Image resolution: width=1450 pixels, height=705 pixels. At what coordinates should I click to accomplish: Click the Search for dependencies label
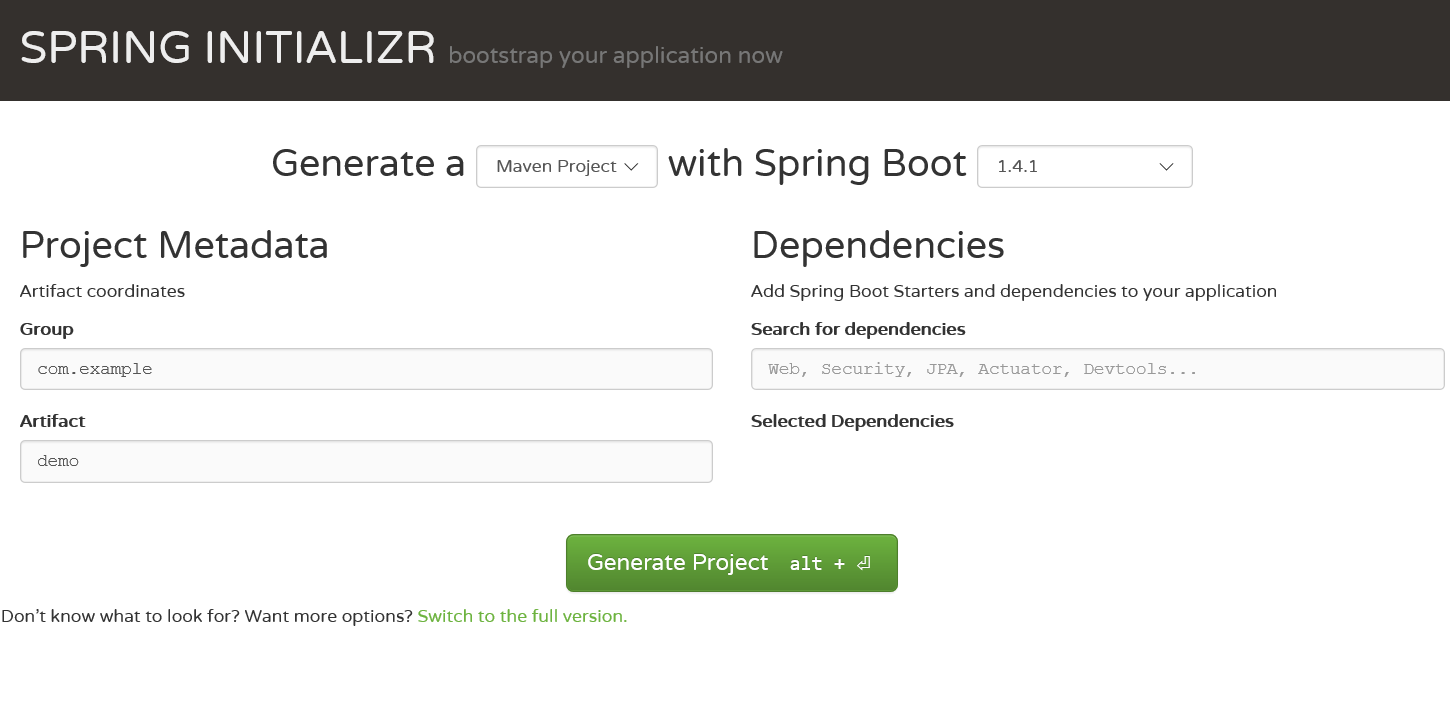point(858,329)
